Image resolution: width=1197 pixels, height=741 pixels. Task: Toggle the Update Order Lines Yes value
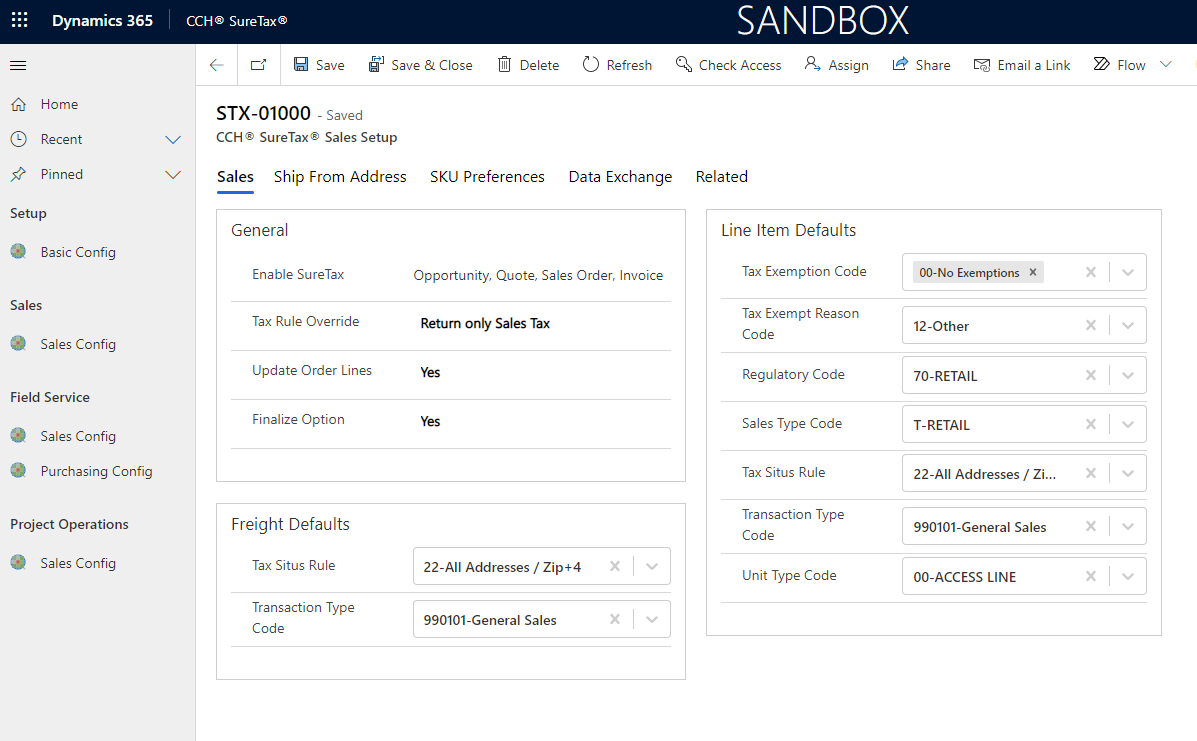(x=431, y=372)
